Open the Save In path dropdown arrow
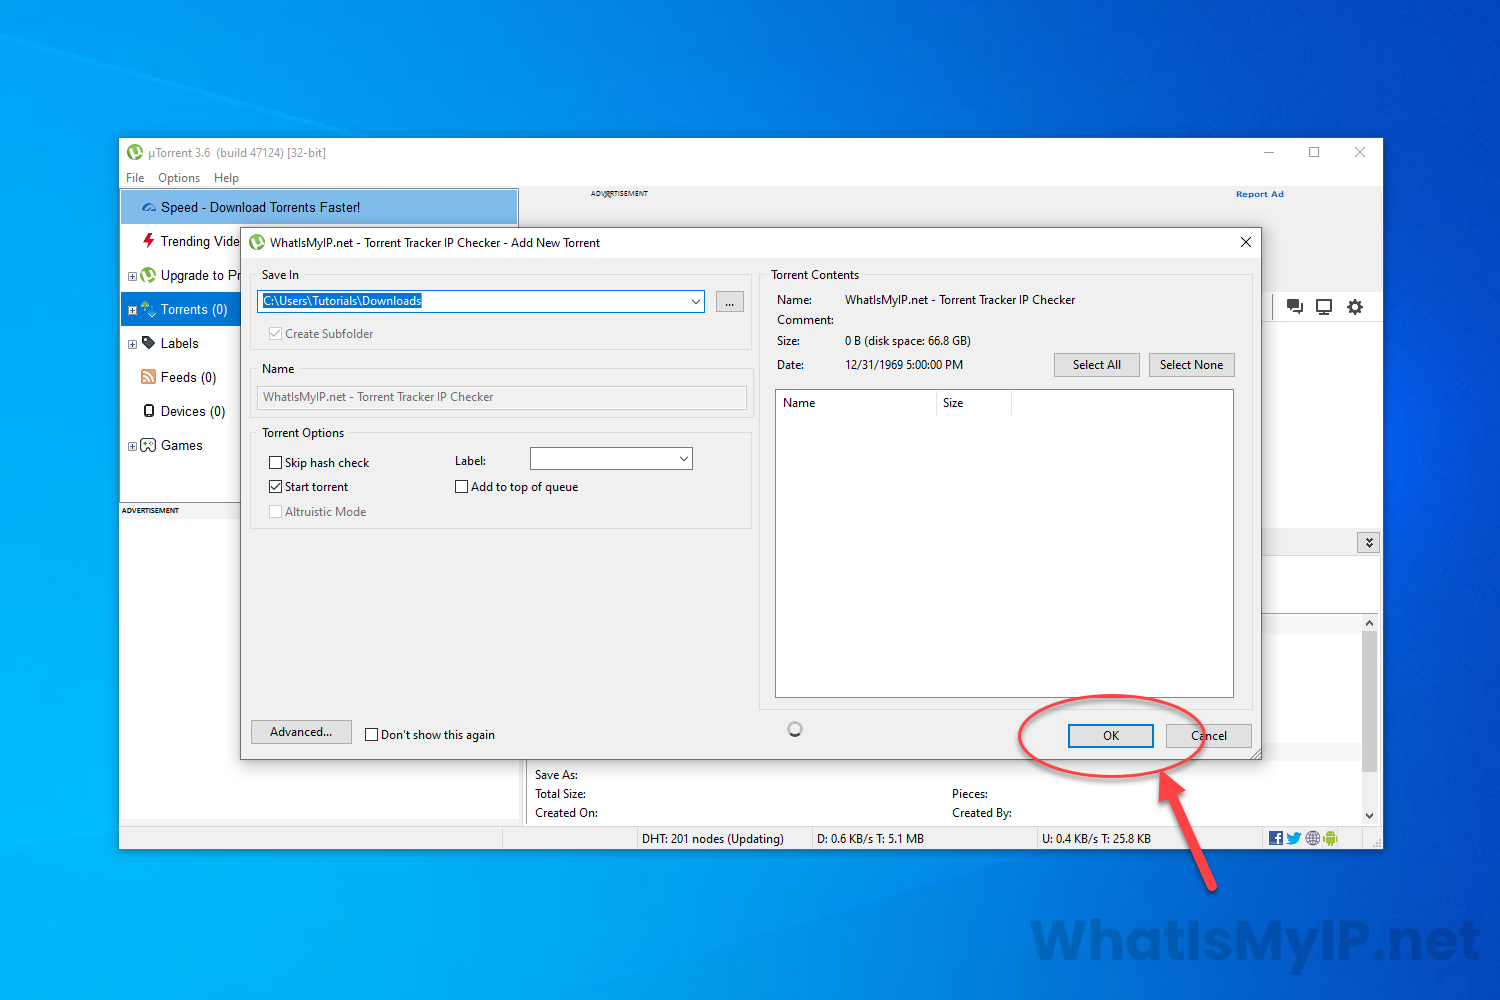The image size is (1500, 1000). pyautogui.click(x=695, y=301)
